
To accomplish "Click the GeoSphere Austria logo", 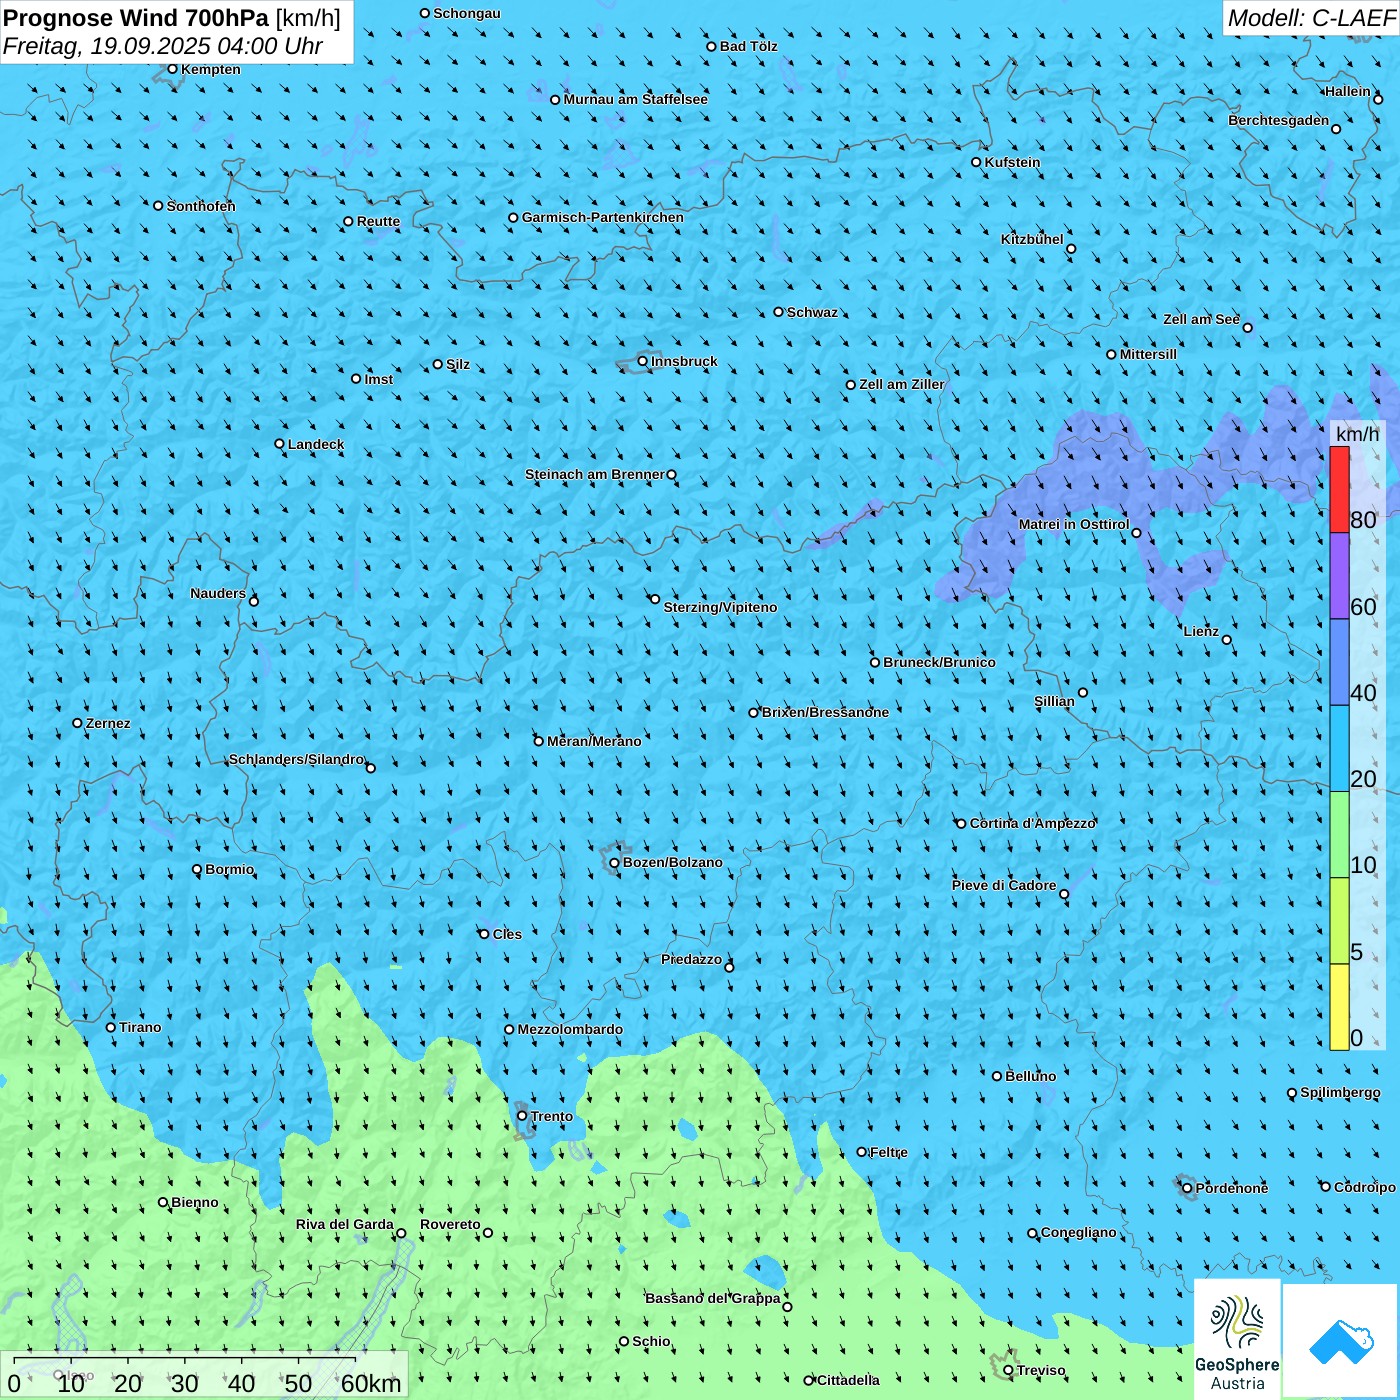I will click(1237, 1339).
